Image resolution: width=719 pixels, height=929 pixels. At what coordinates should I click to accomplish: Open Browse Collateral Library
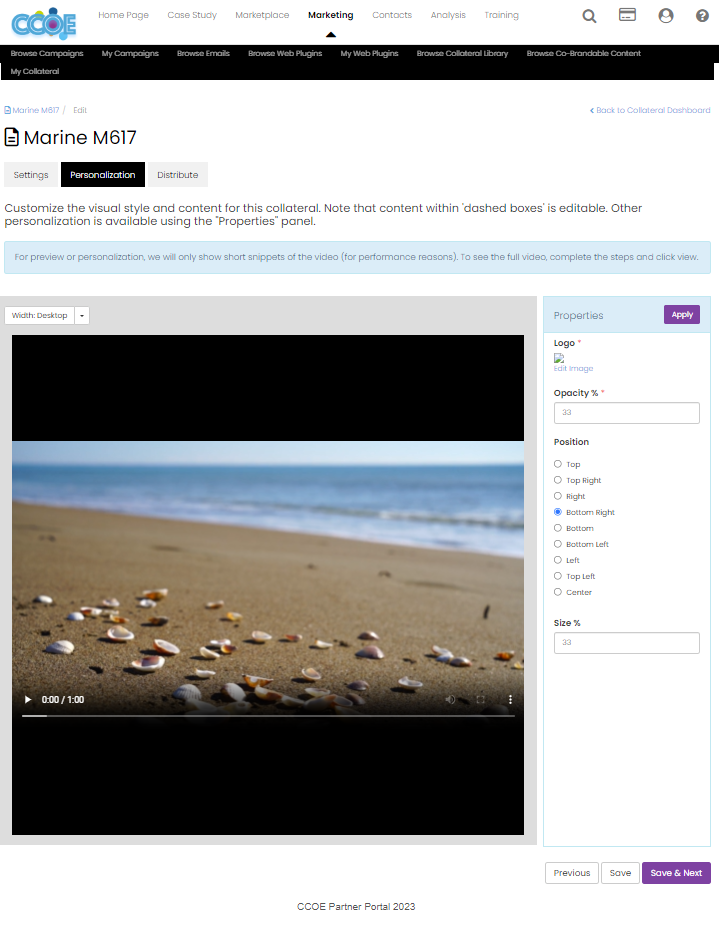463,53
